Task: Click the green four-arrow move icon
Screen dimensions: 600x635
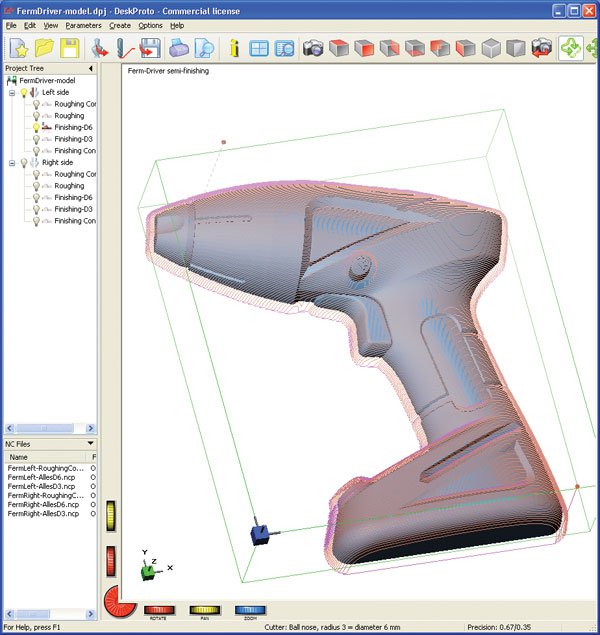Action: click(x=571, y=47)
